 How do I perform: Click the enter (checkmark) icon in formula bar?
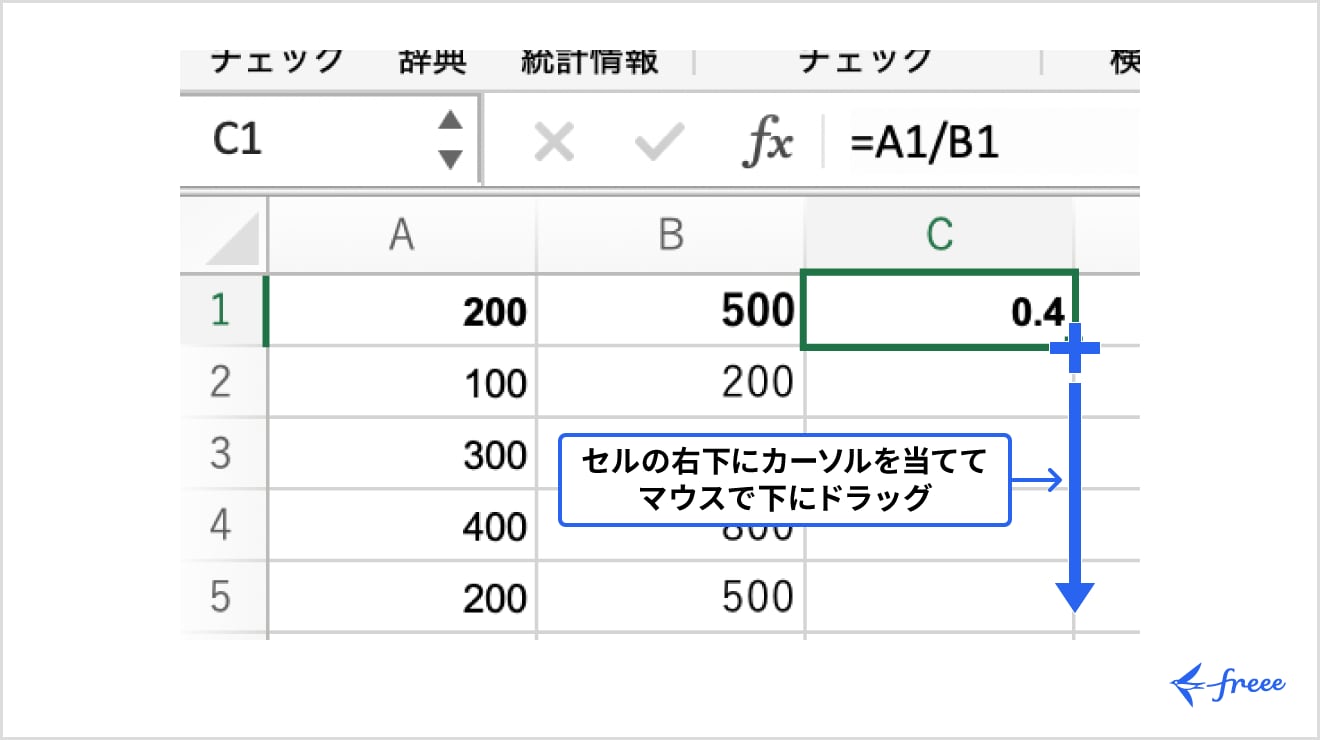click(x=657, y=140)
